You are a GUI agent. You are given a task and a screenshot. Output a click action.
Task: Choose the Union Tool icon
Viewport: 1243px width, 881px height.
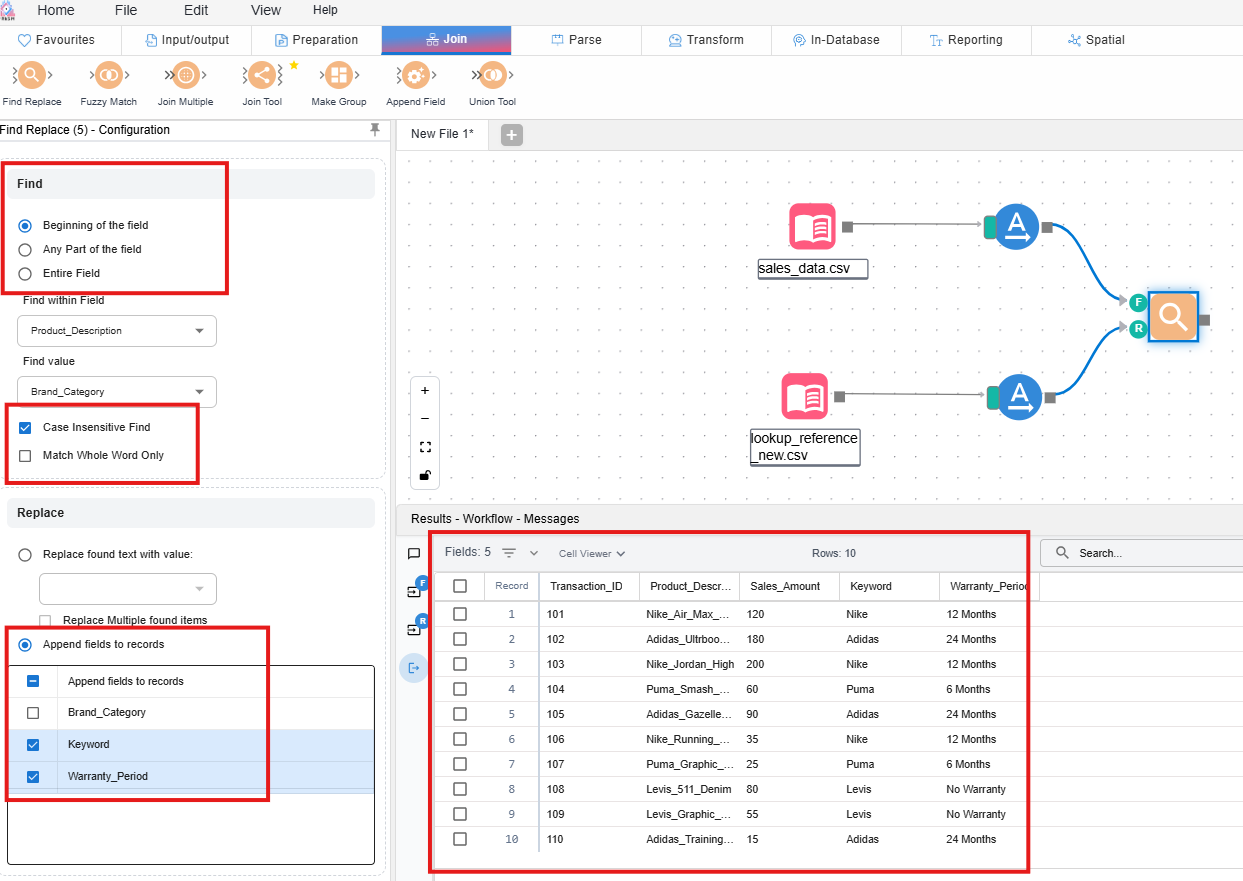[492, 76]
